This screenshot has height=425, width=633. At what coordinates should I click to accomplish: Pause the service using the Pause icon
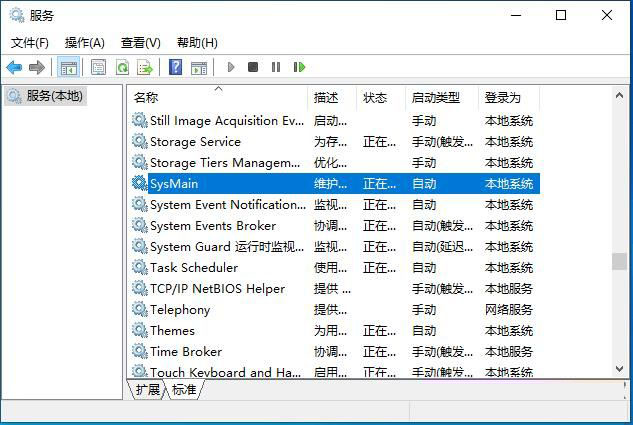coord(276,67)
